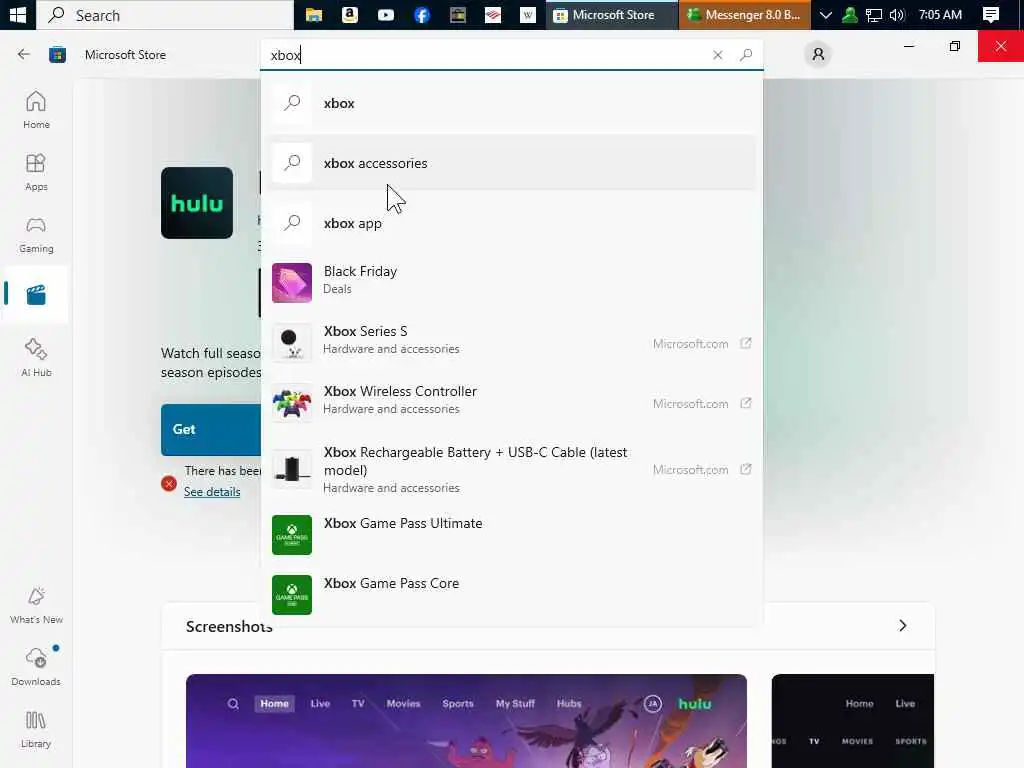
Task: Open Amazon from the taskbar
Action: pos(349,14)
